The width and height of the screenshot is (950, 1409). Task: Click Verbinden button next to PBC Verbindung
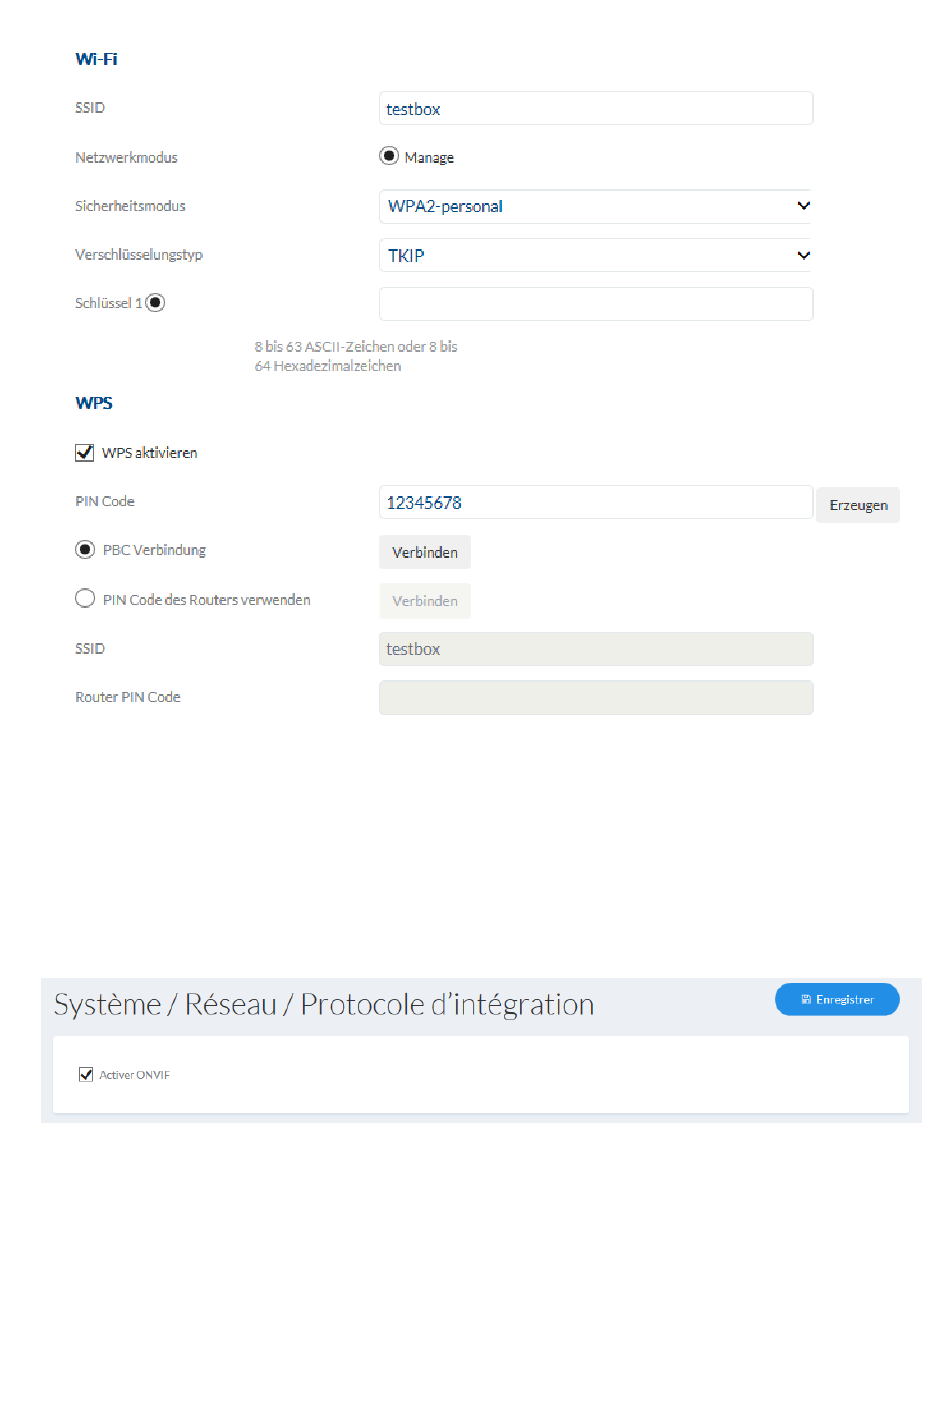pyautogui.click(x=425, y=552)
